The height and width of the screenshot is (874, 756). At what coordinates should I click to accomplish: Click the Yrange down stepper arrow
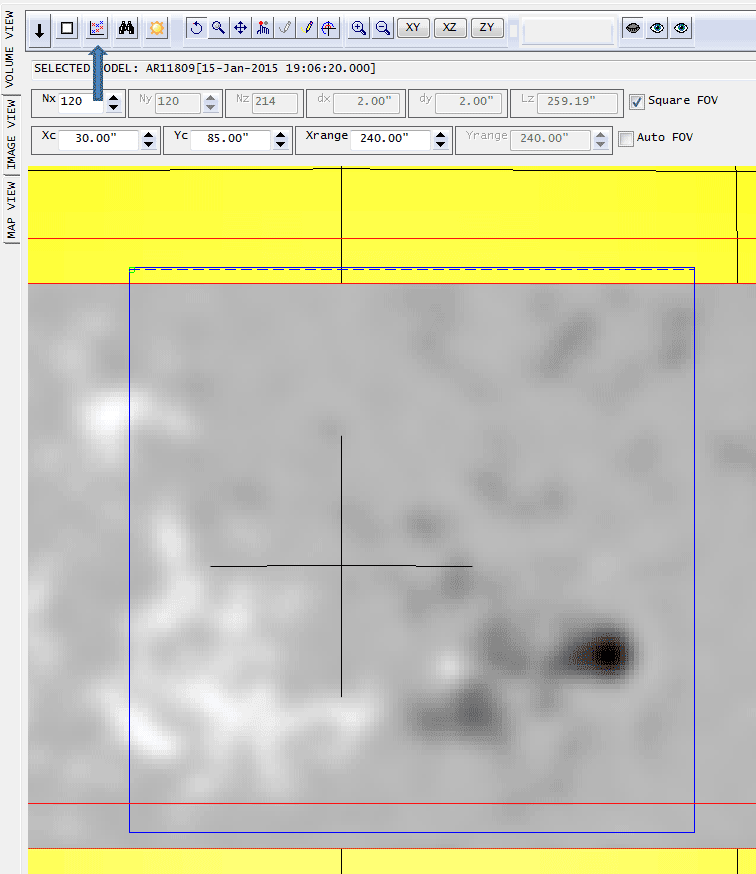[600, 144]
